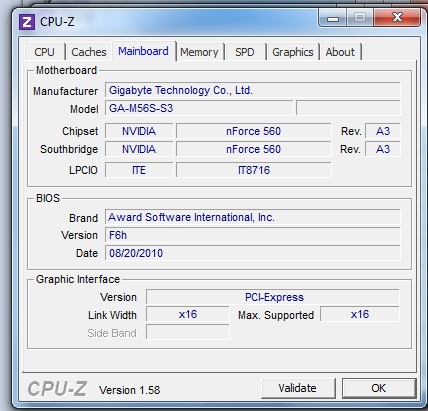Click the Chipset nForce 560 field

pos(253,131)
